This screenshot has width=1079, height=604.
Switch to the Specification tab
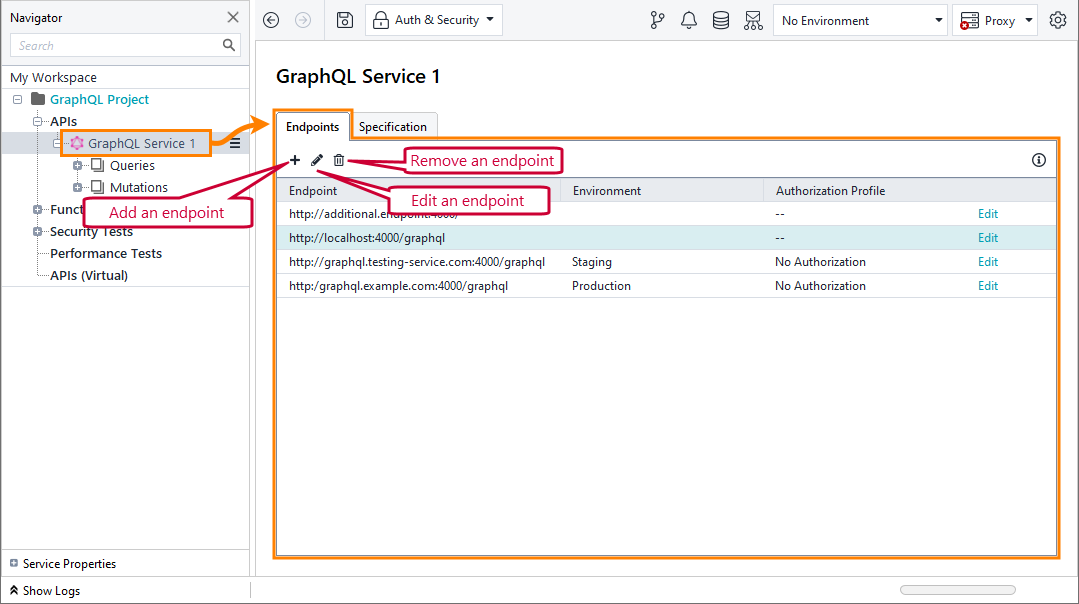pos(393,125)
